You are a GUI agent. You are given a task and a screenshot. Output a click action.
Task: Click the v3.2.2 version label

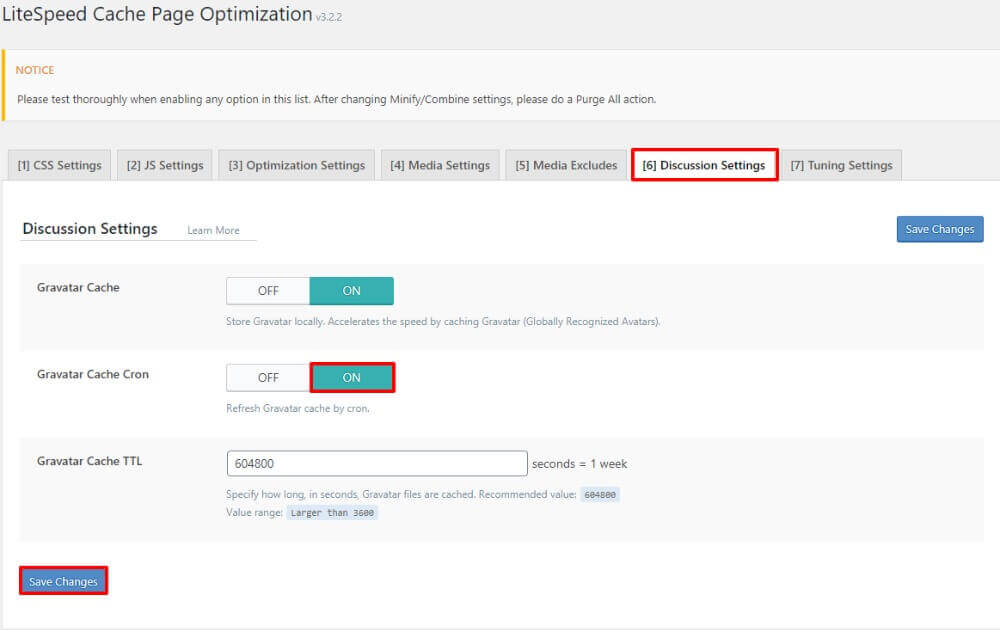(329, 17)
